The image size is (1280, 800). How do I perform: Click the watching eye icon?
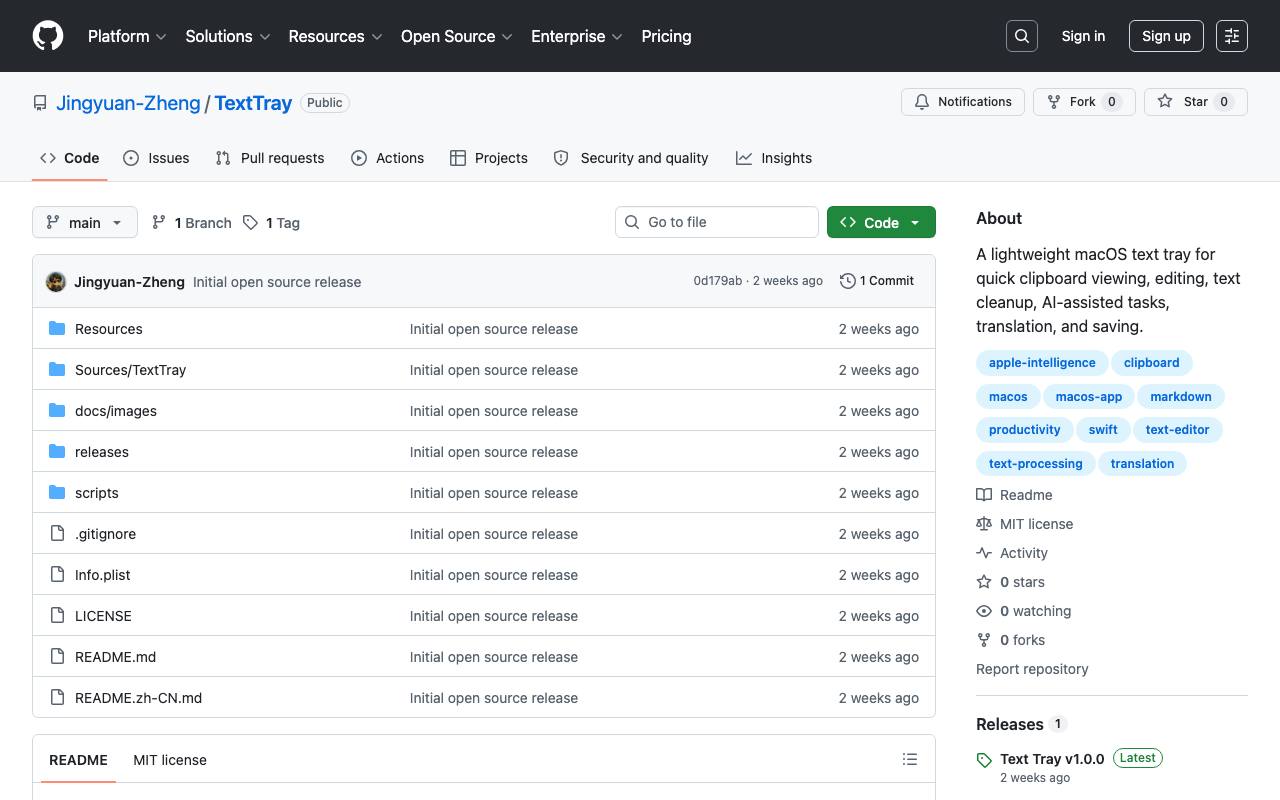click(984, 611)
